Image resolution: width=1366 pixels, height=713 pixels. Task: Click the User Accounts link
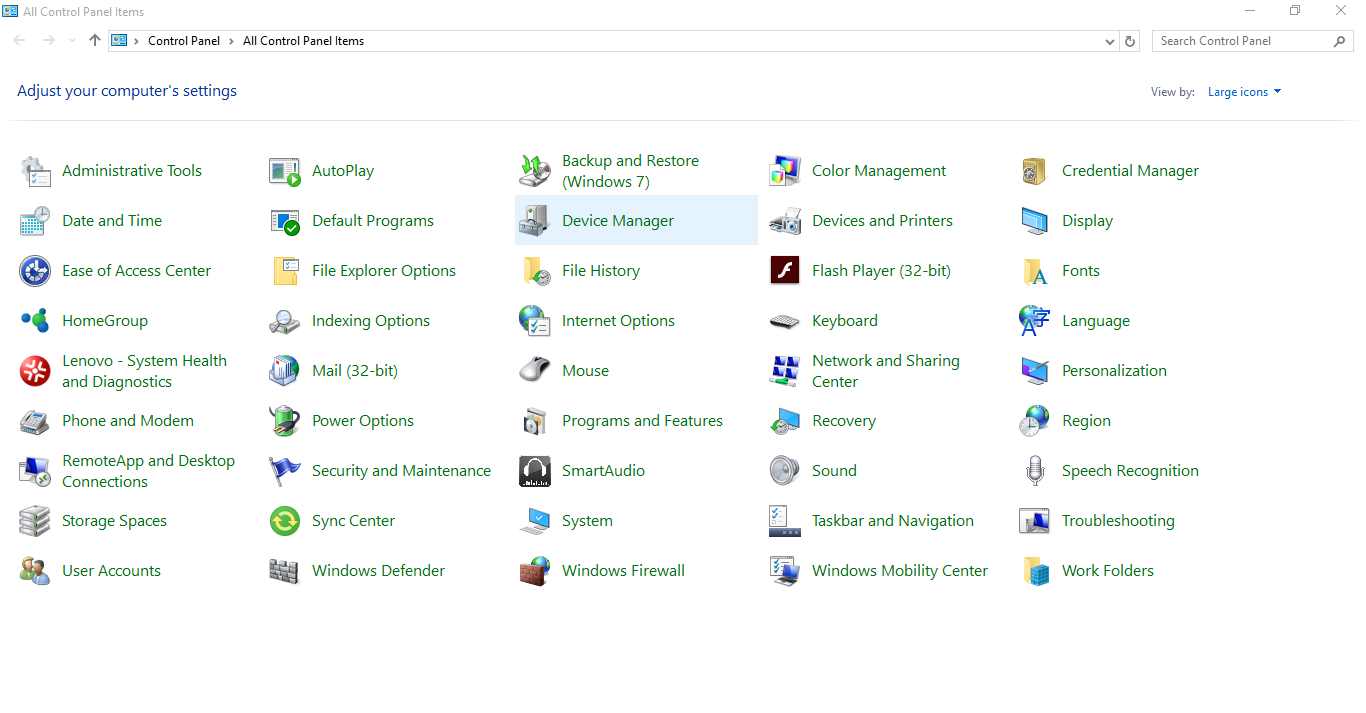click(111, 571)
